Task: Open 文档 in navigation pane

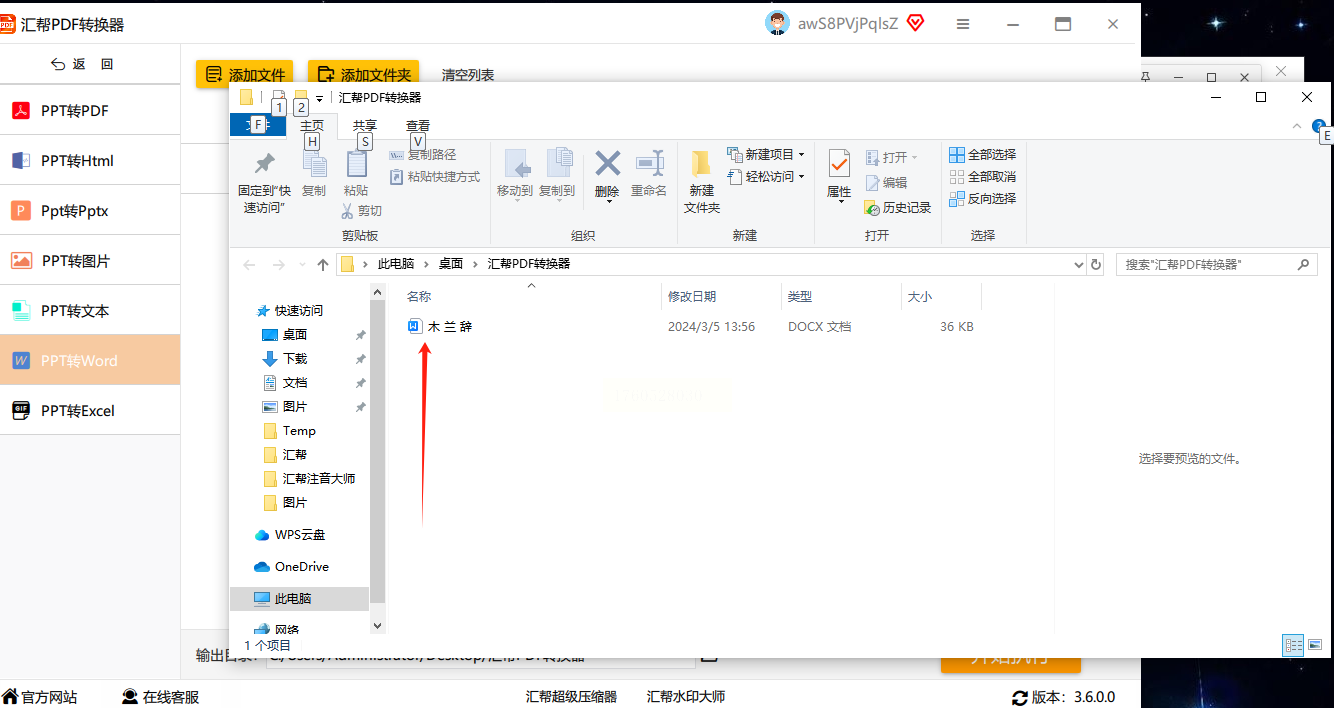Action: [295, 383]
